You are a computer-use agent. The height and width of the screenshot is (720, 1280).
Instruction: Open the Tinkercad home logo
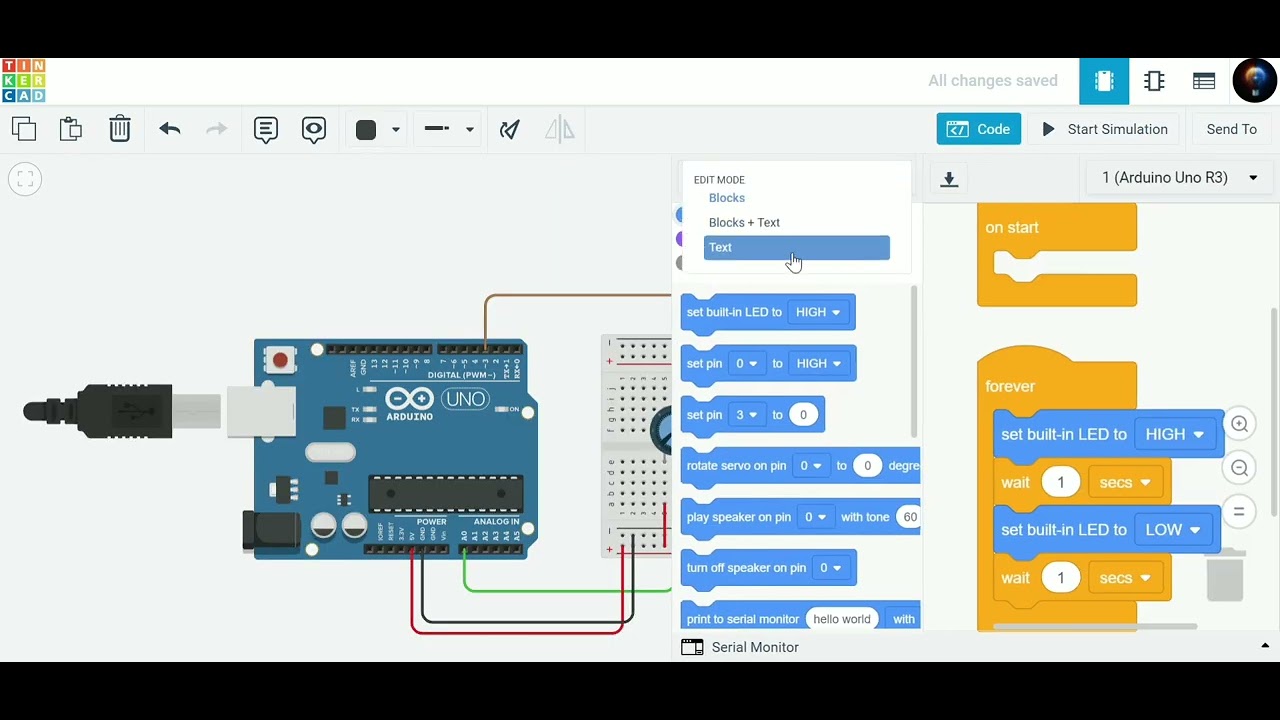point(24,81)
